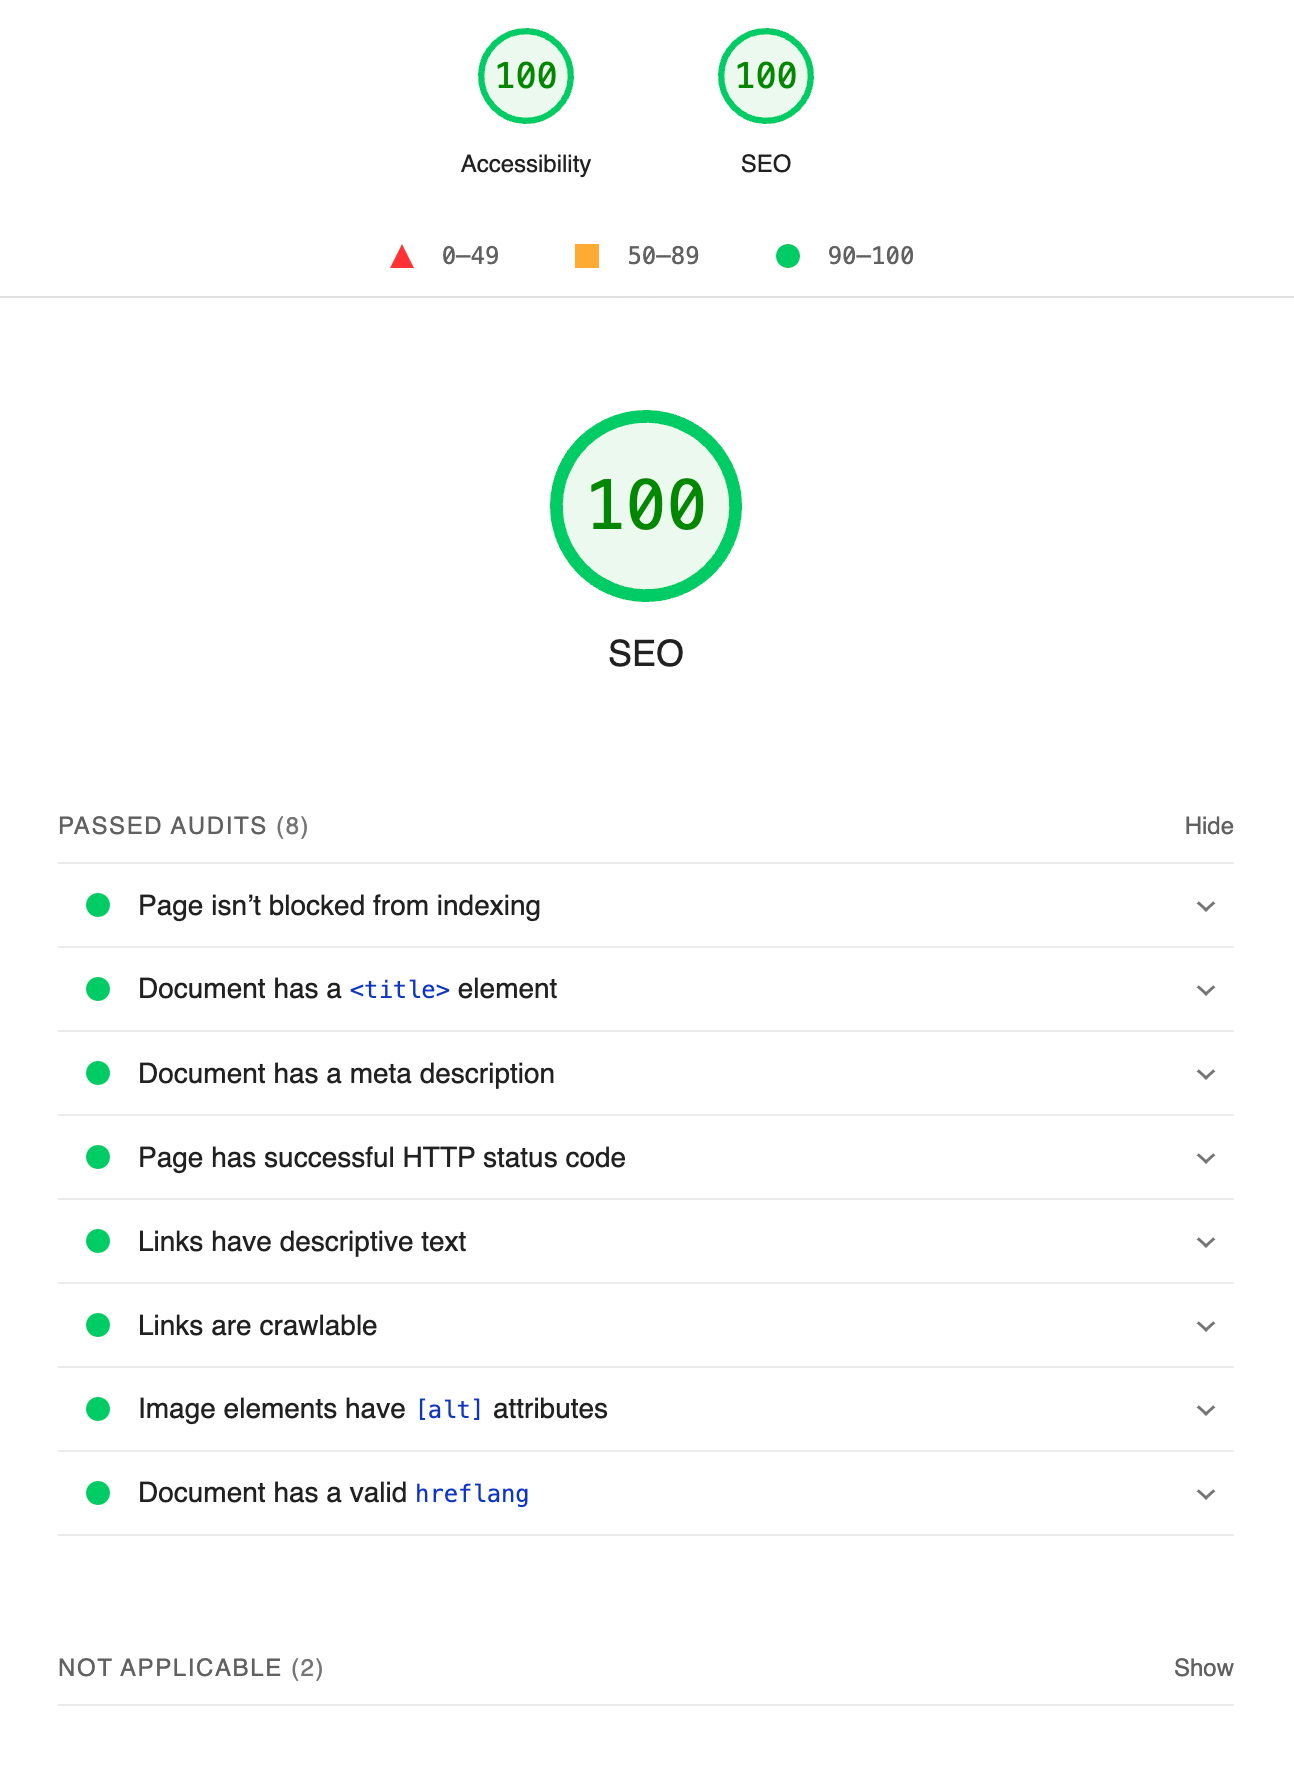The height and width of the screenshot is (1788, 1294).
Task: Click the Accessibility score gauge at top
Action: [x=526, y=77]
